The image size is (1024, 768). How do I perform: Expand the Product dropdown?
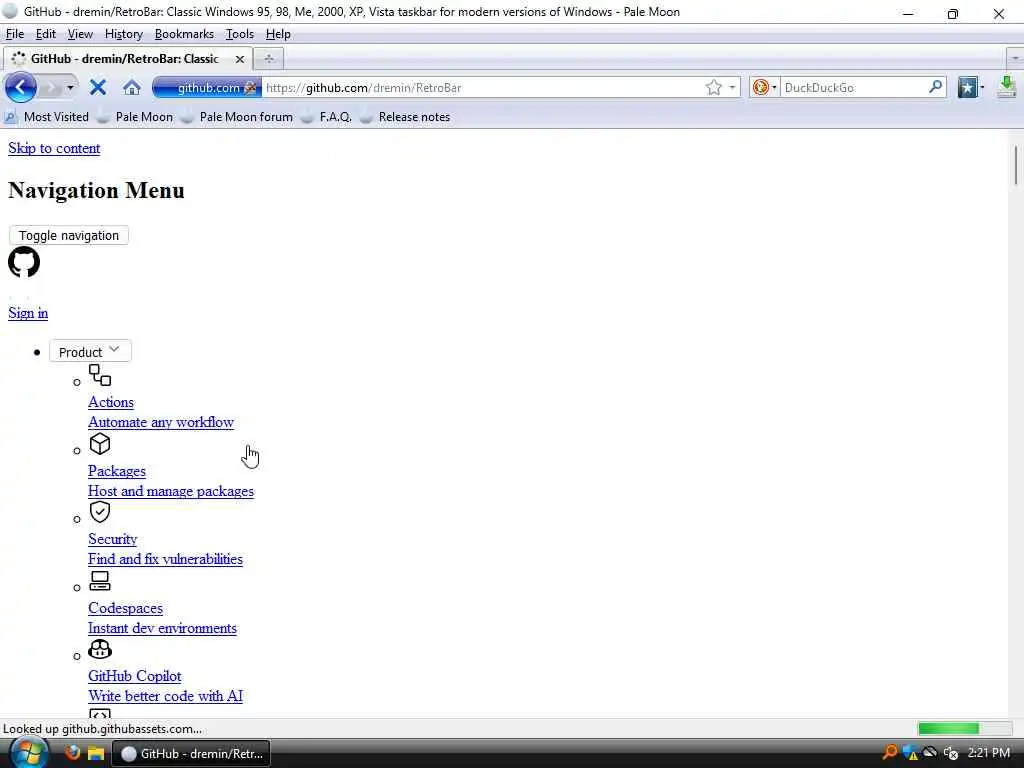[x=90, y=351]
